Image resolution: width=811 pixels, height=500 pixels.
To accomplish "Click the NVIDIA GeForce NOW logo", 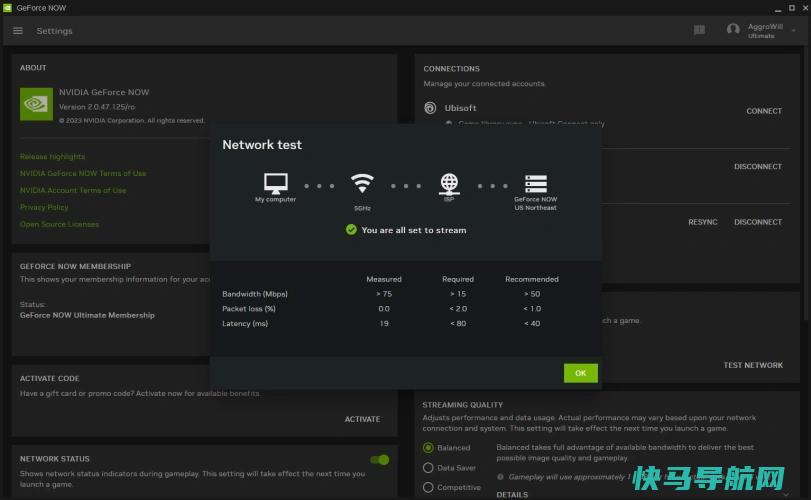I will [36, 104].
